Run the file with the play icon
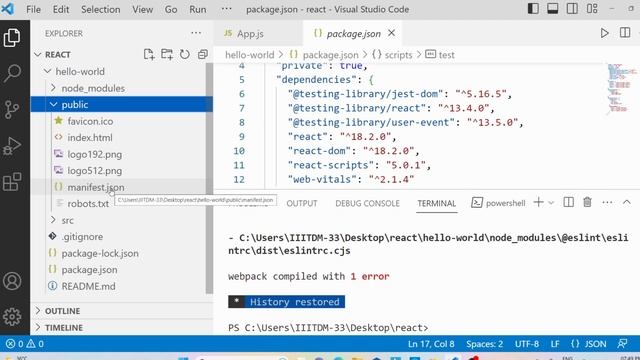 (x=604, y=33)
